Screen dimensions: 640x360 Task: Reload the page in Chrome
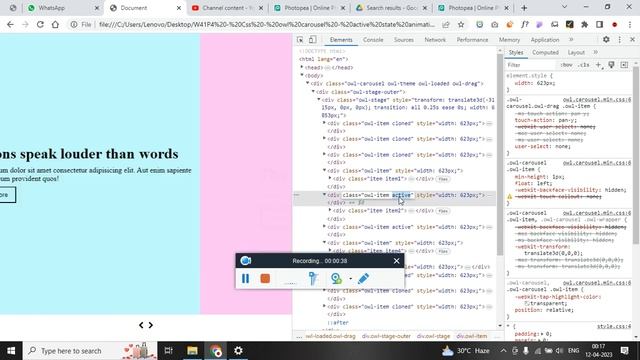pos(40,24)
